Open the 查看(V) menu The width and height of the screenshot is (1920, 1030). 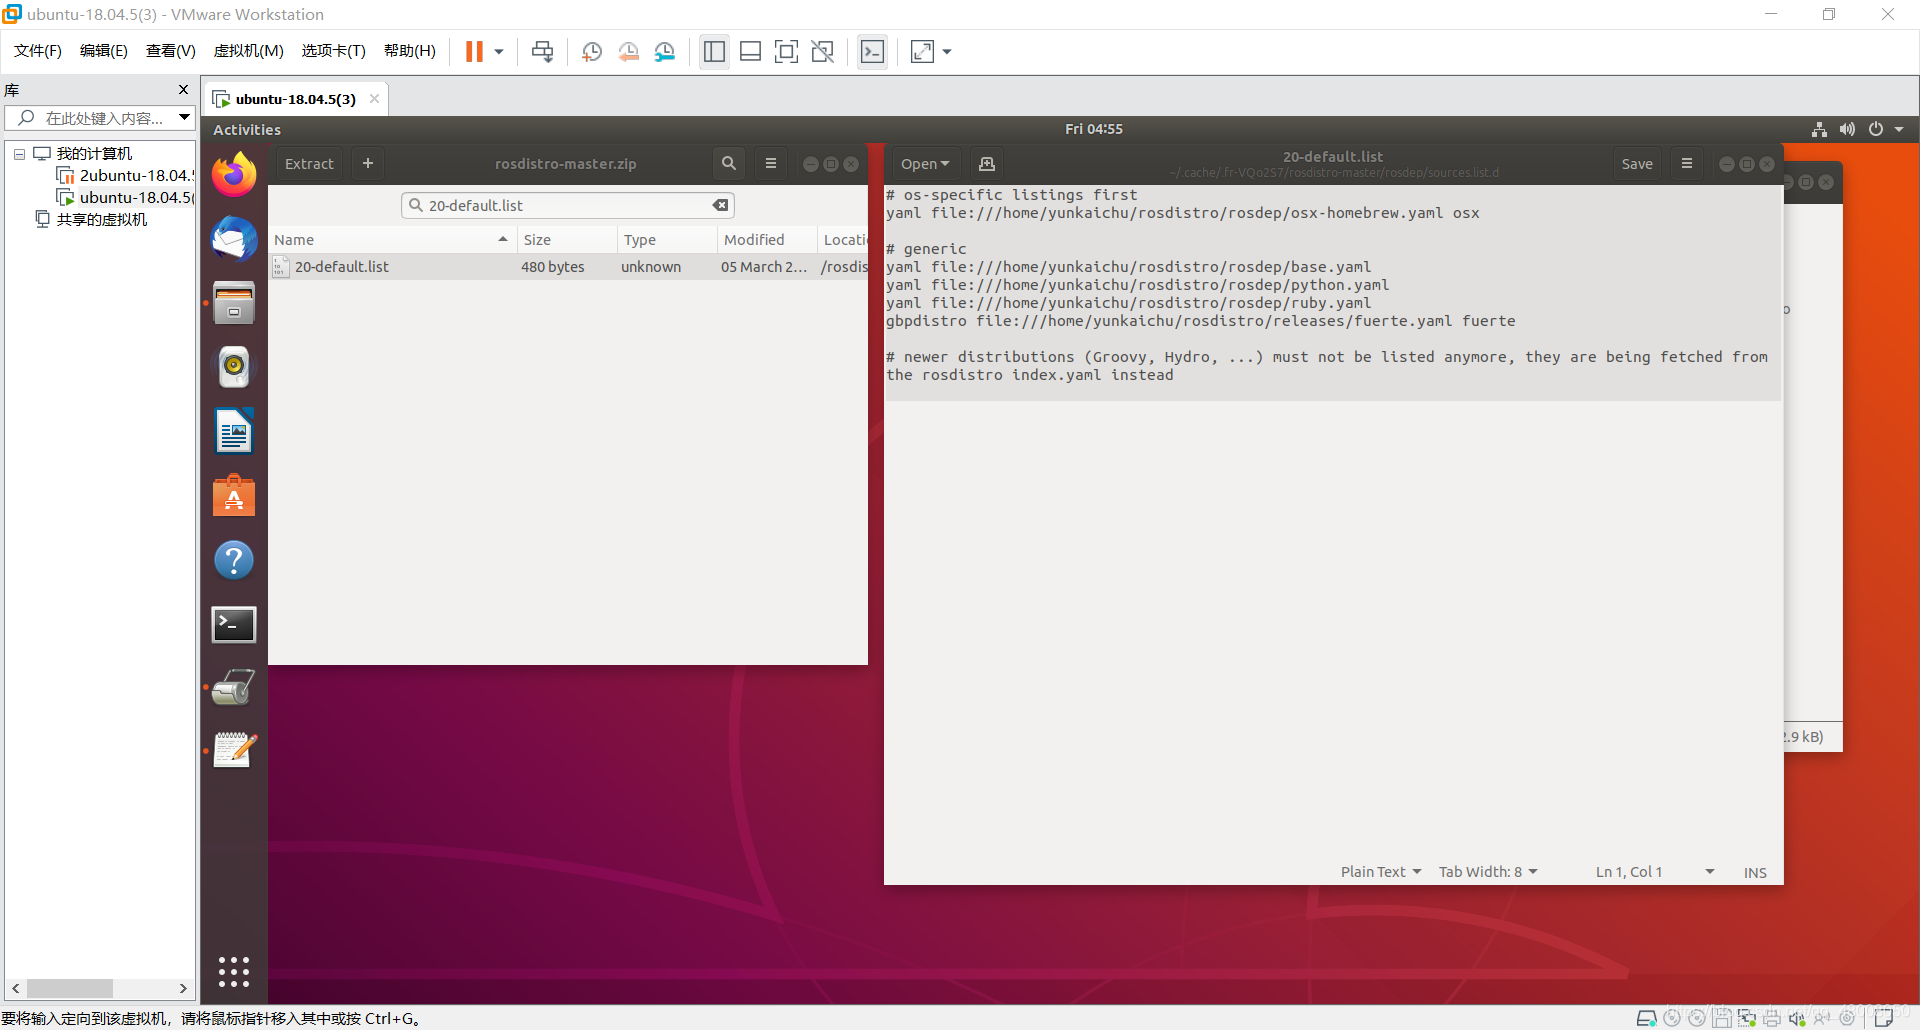point(171,51)
